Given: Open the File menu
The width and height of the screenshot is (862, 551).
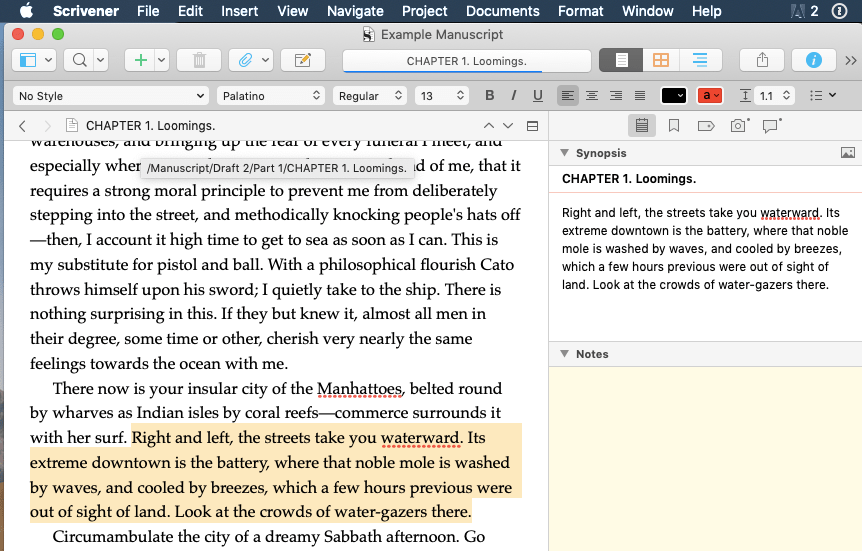Looking at the screenshot, I should click(x=148, y=11).
